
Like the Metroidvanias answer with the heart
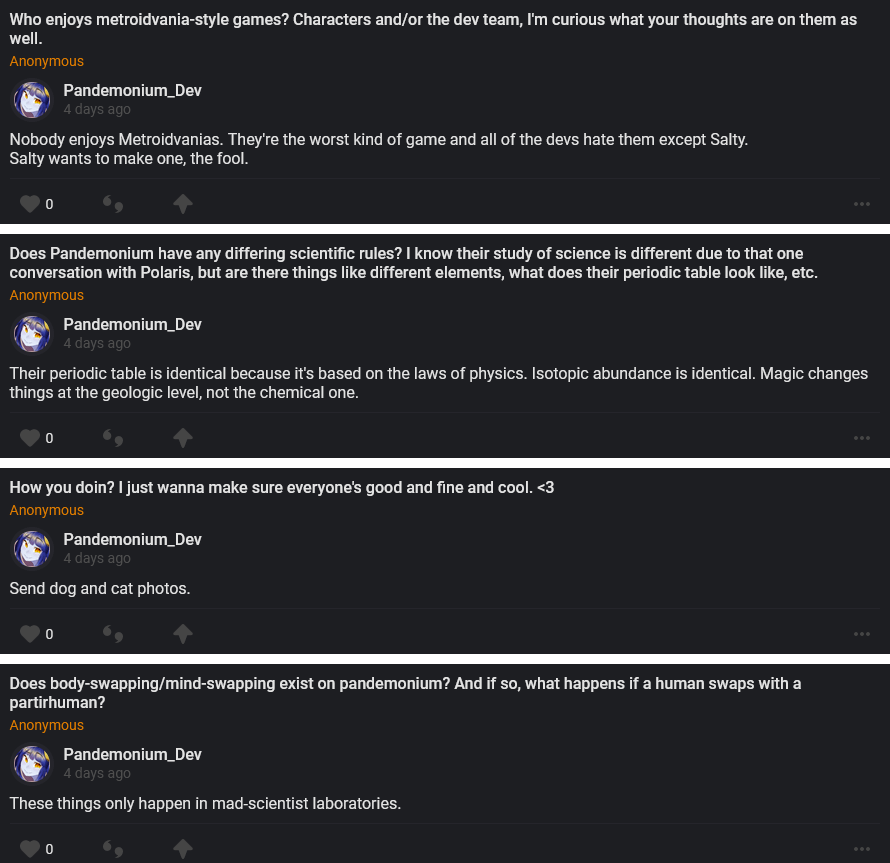30,204
